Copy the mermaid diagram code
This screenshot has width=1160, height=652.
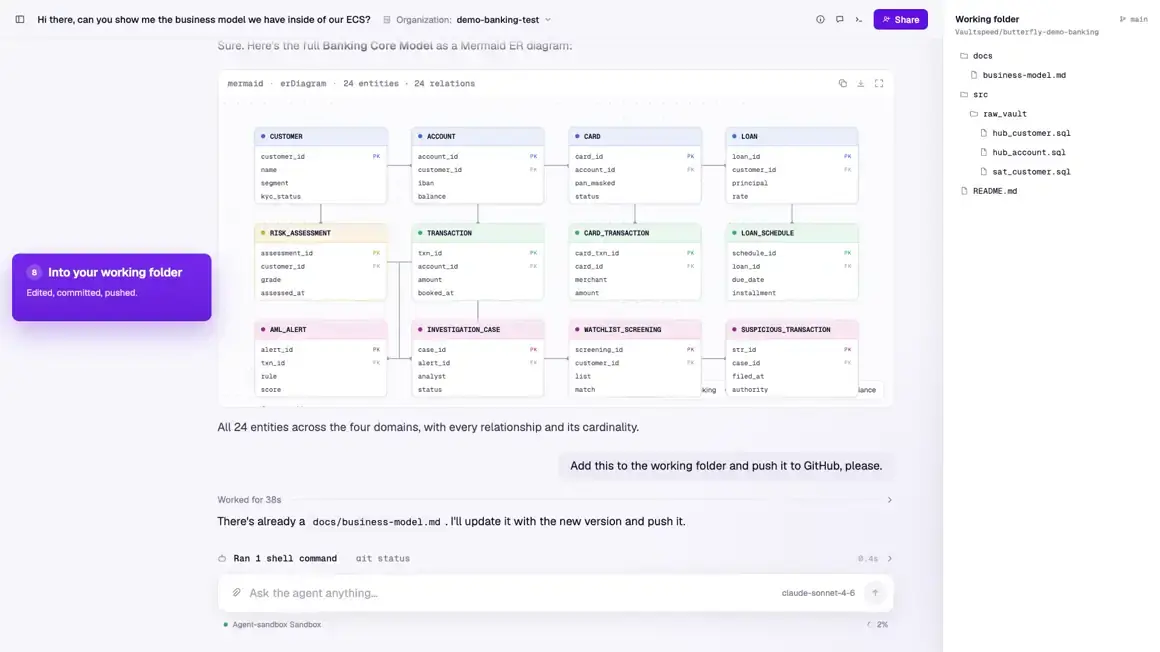tap(843, 84)
